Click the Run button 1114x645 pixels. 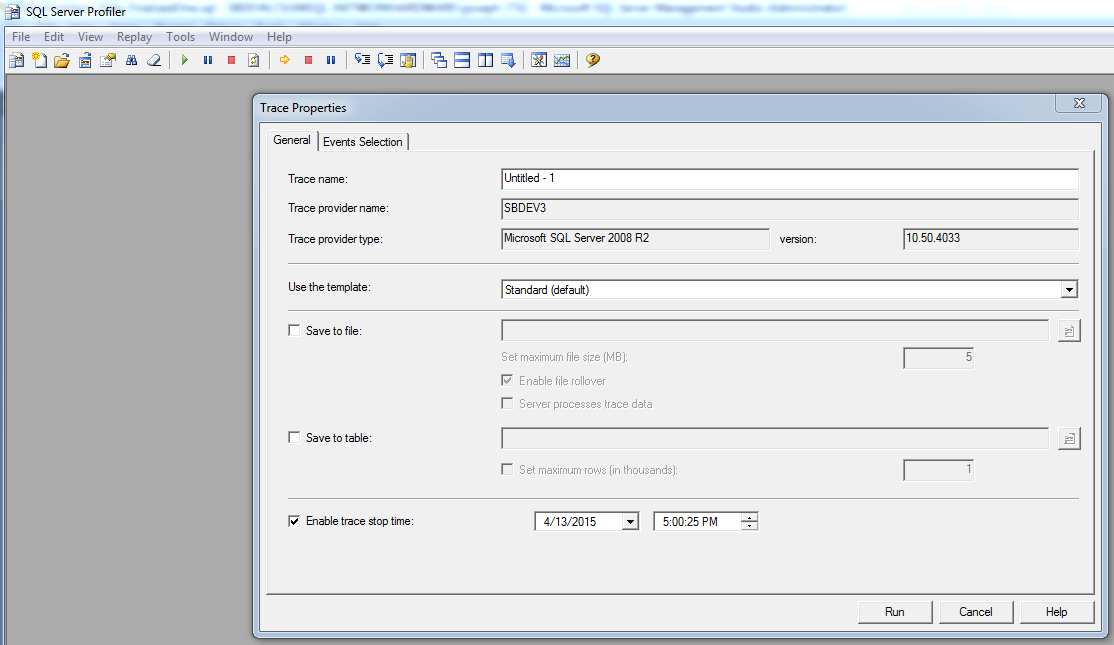point(894,611)
